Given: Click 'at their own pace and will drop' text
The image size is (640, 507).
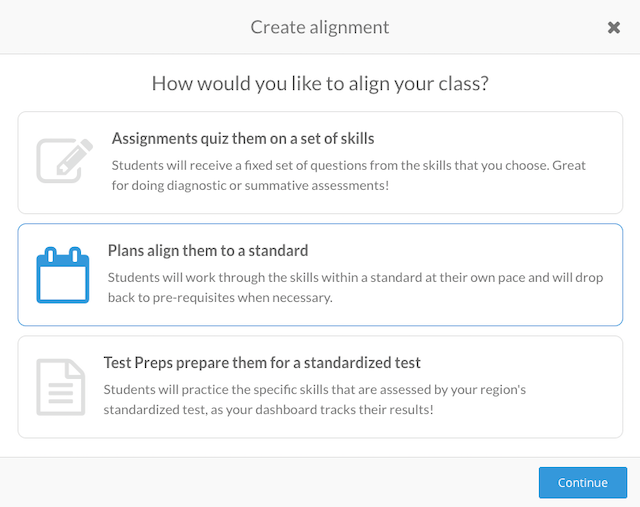Looking at the screenshot, I should [x=514, y=278].
